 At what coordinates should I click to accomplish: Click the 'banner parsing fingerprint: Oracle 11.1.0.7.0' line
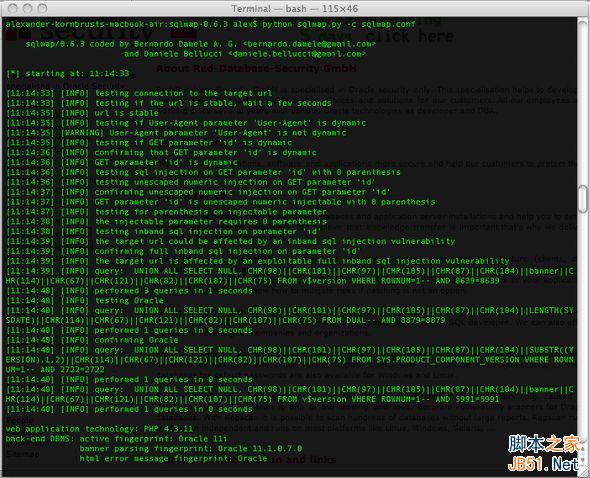[x=191, y=449]
